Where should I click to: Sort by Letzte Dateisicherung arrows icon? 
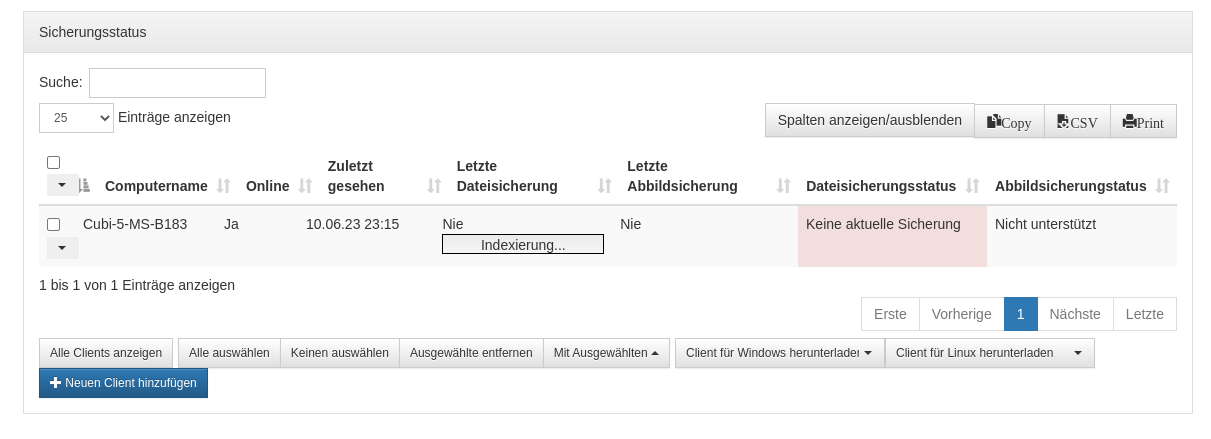(x=604, y=186)
